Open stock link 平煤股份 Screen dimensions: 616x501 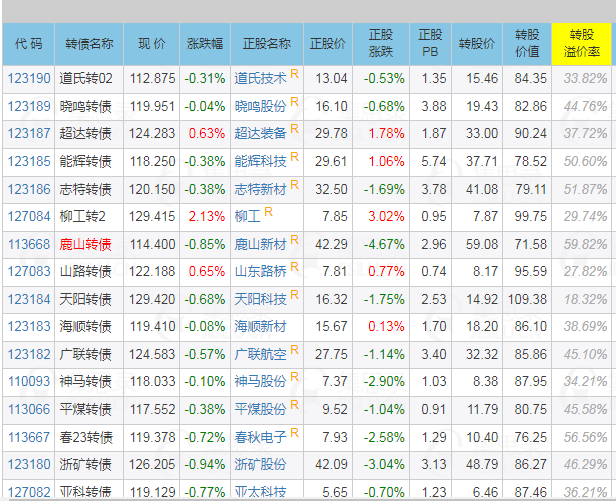[x=260, y=409]
